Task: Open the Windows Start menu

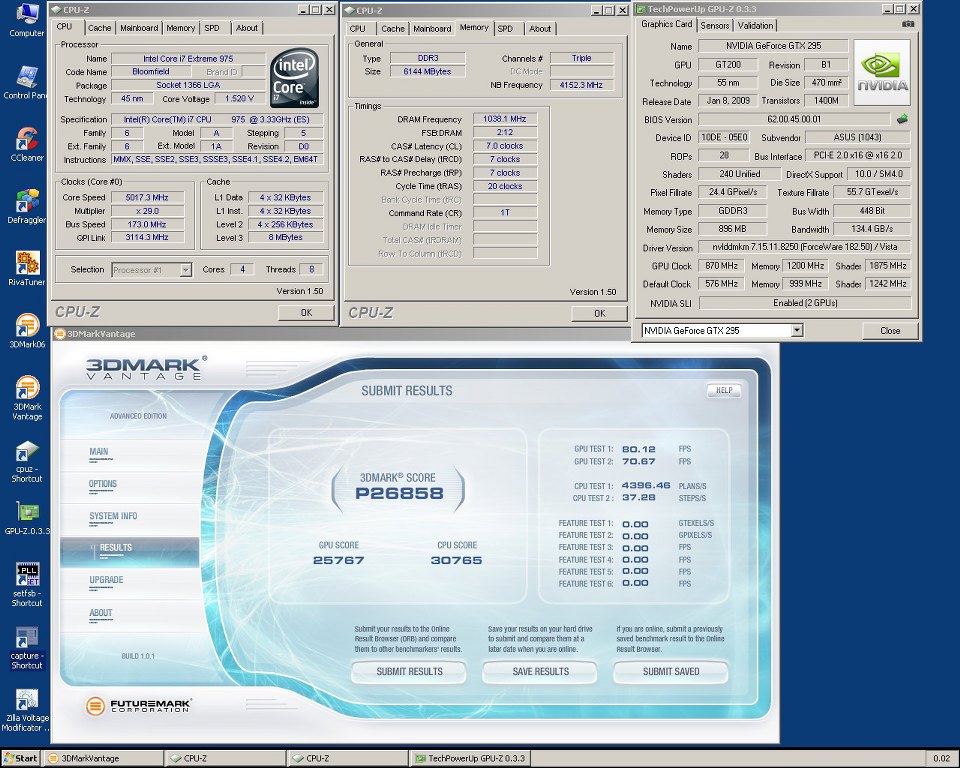Action: tap(20, 758)
